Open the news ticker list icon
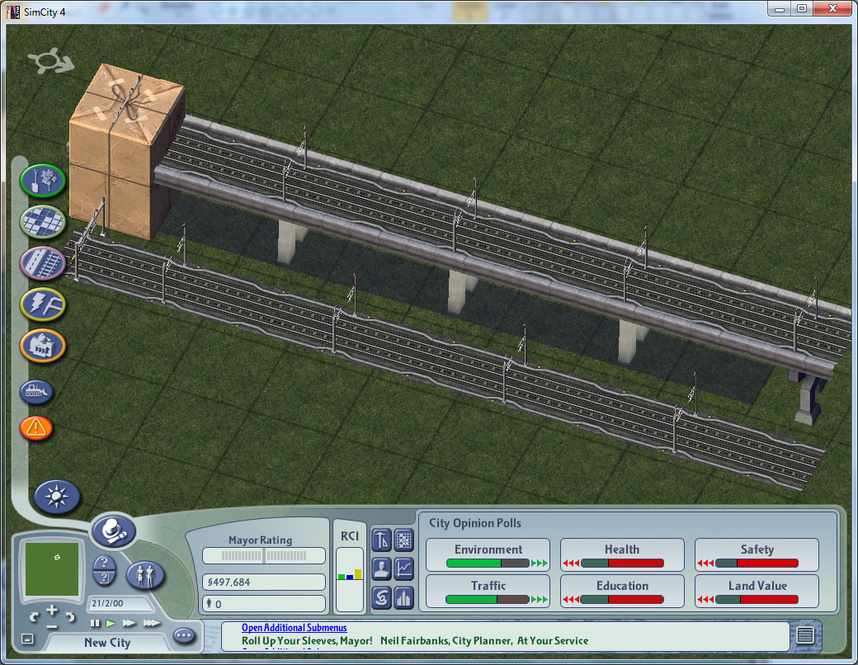The width and height of the screenshot is (858, 665). [805, 635]
